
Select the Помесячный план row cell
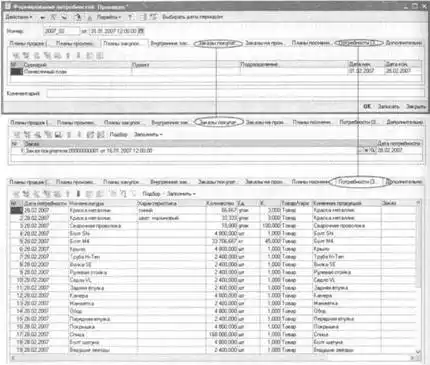(77, 71)
